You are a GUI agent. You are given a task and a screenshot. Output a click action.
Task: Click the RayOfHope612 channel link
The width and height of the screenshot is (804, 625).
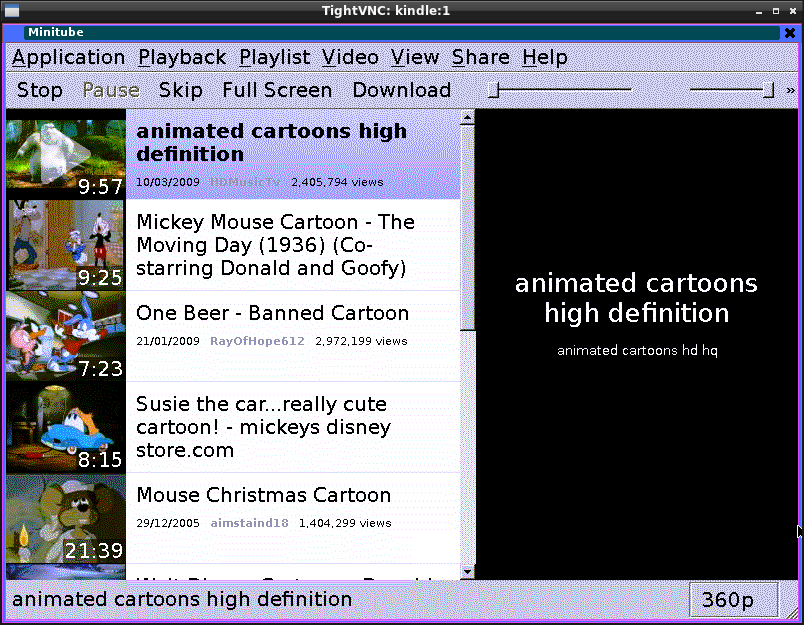(257, 341)
